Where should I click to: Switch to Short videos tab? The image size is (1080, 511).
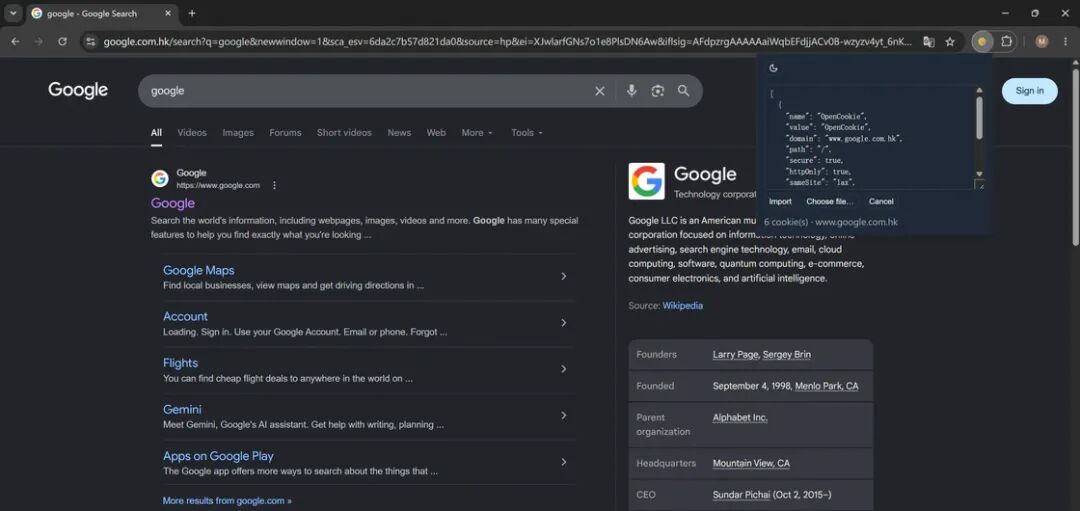(344, 133)
